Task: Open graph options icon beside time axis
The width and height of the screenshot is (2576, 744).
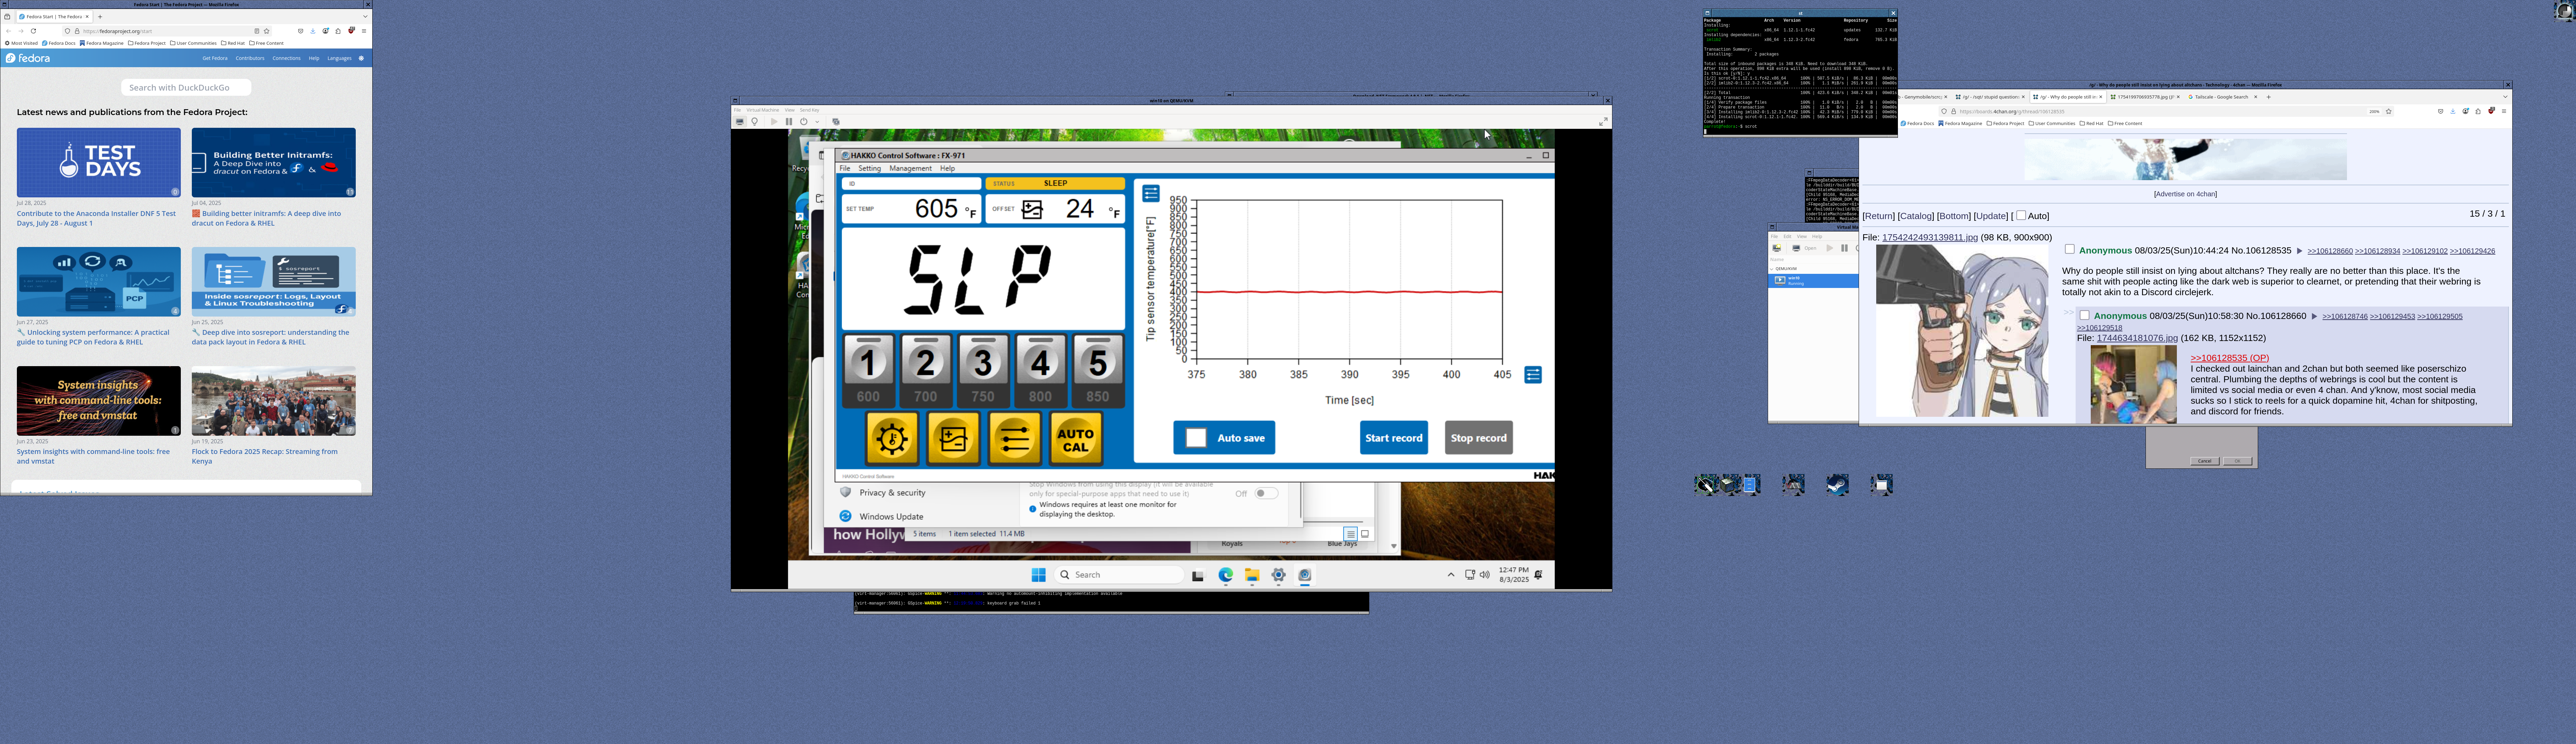Action: coord(1533,375)
